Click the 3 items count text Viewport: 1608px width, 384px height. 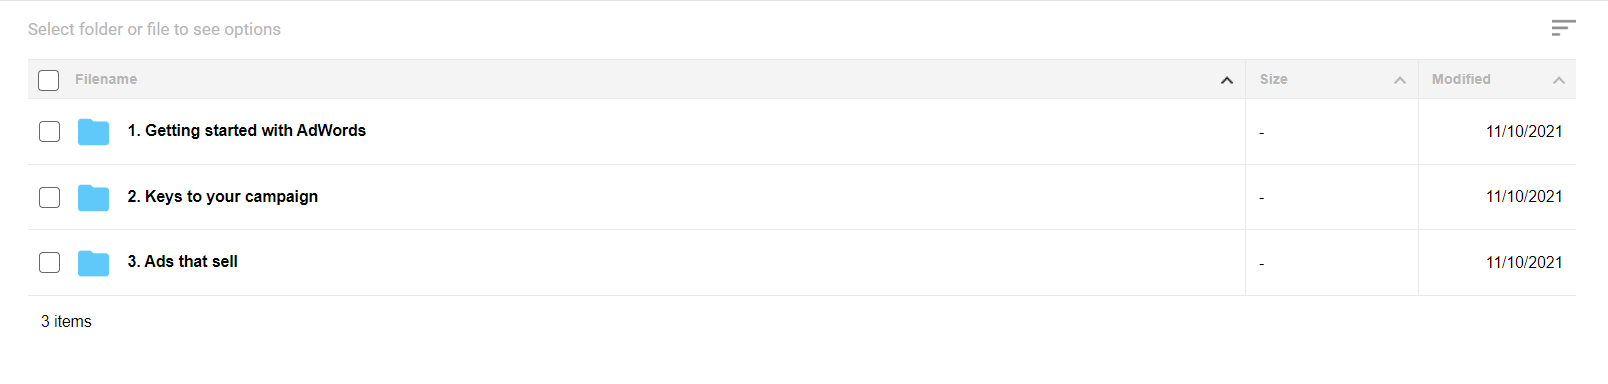(x=66, y=321)
